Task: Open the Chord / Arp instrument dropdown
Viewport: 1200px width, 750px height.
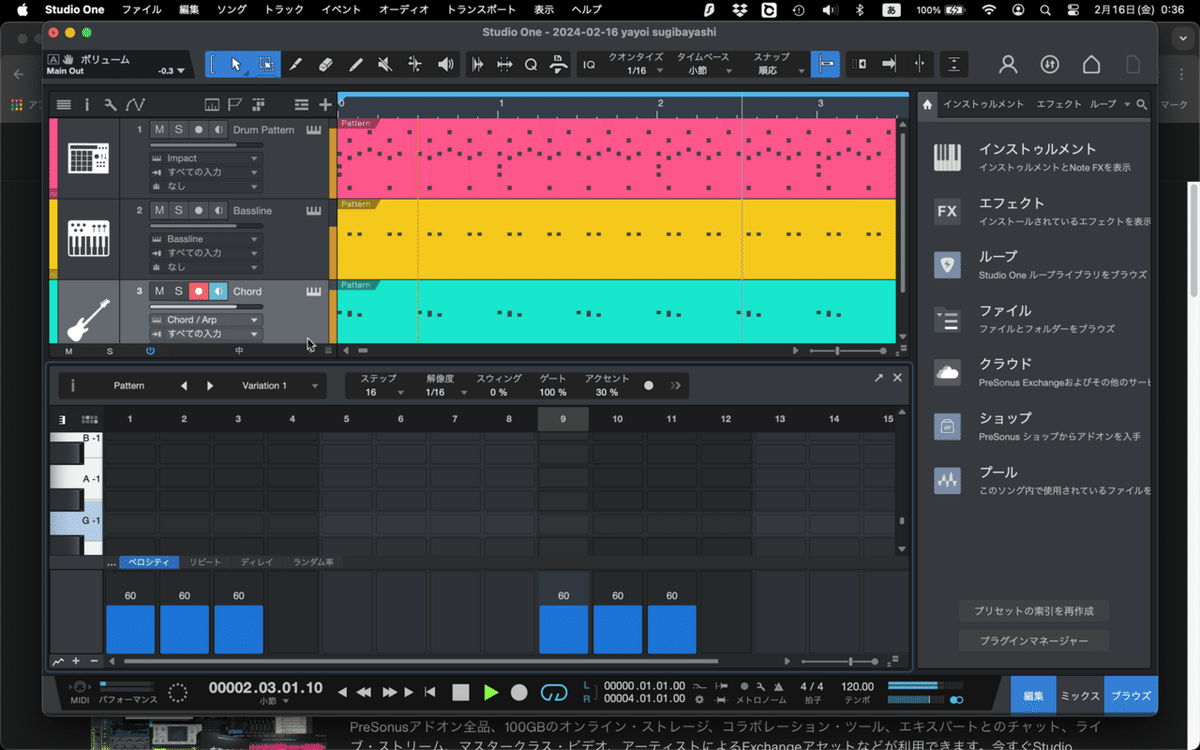Action: (205, 320)
